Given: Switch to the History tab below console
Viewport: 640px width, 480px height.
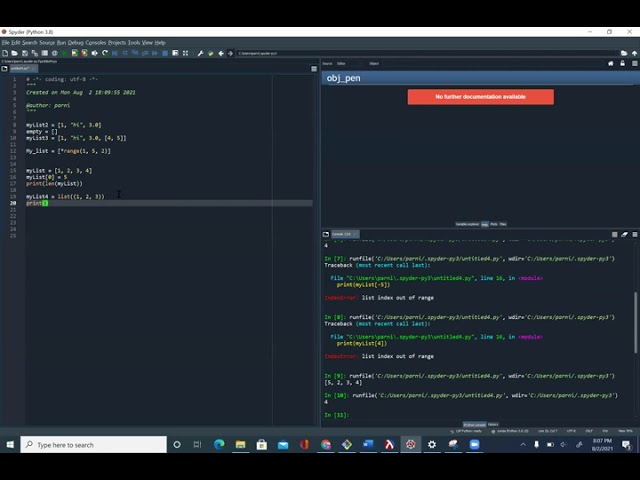Looking at the screenshot, I should point(493,424).
